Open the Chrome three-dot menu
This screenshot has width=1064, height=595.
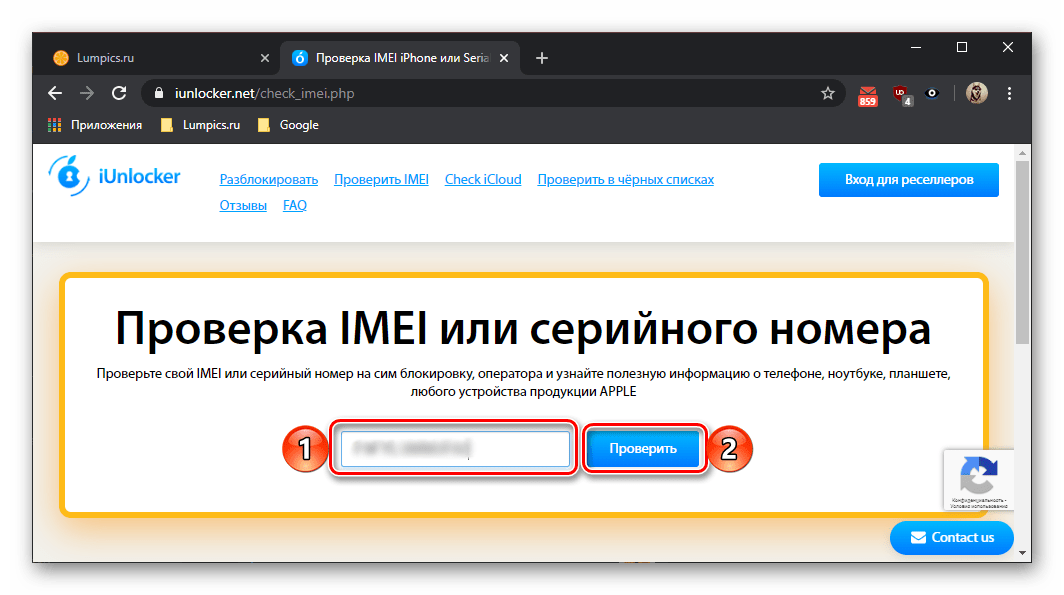click(x=1009, y=94)
